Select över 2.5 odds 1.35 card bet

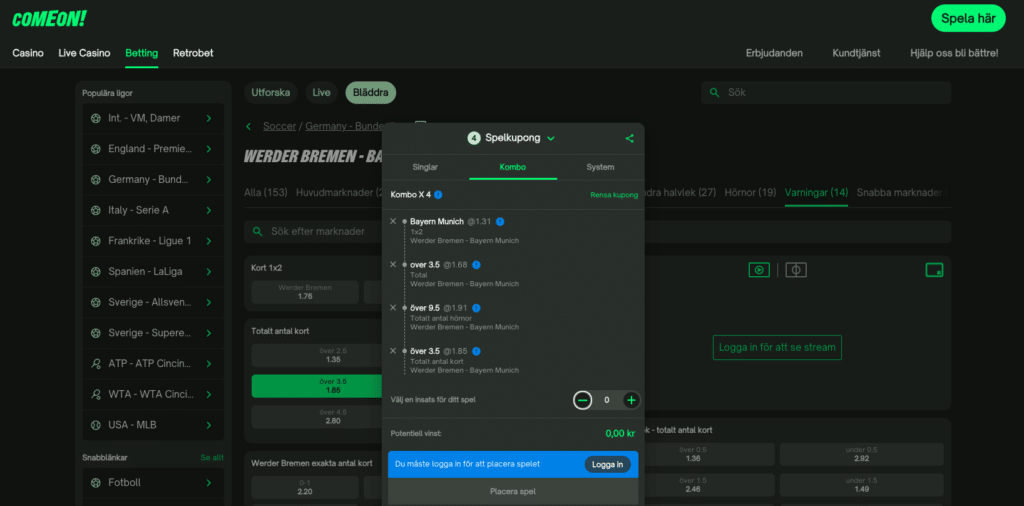pyautogui.click(x=317, y=355)
